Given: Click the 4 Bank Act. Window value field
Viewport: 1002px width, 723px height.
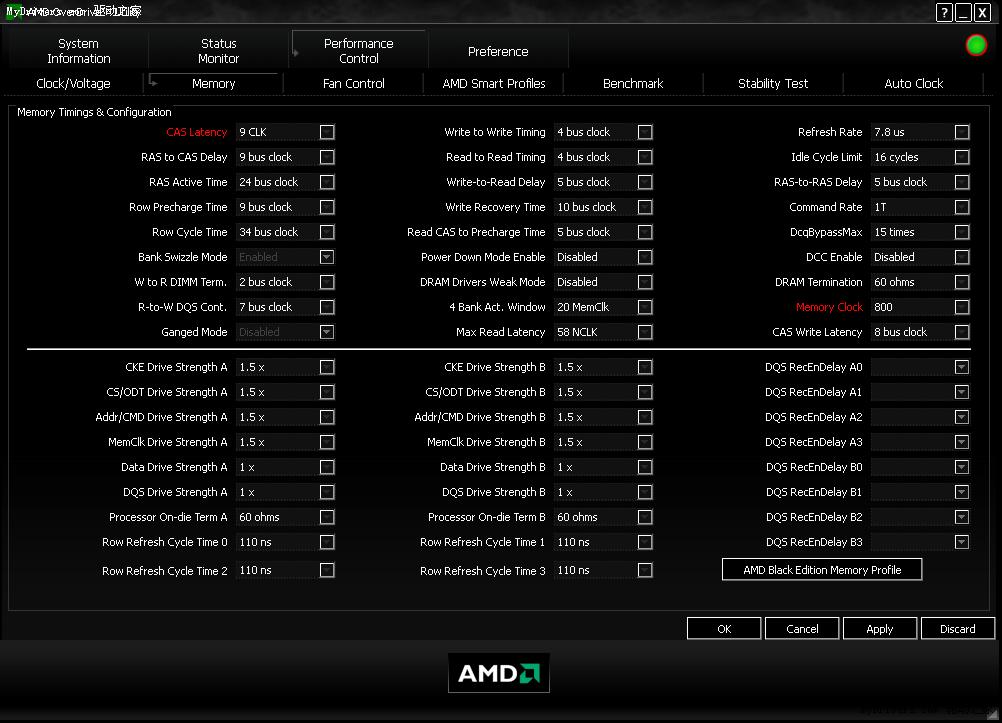Looking at the screenshot, I should tap(596, 307).
